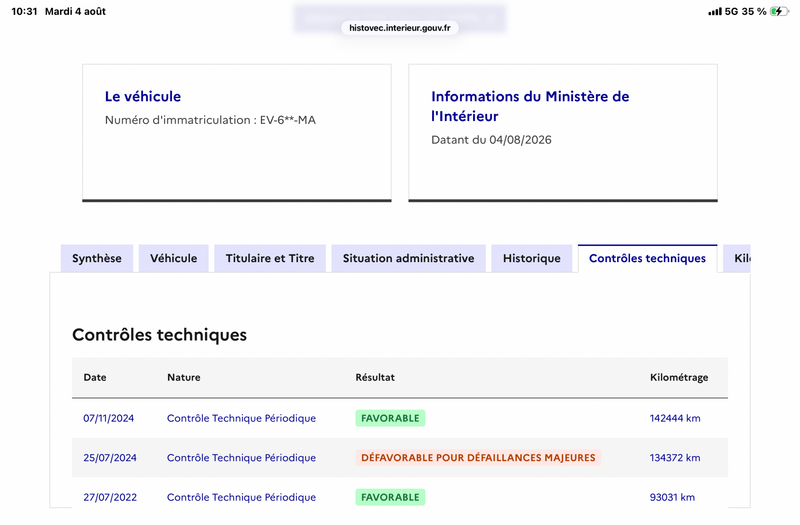Open the Situation administrative tab
800x525 pixels.
[409, 258]
